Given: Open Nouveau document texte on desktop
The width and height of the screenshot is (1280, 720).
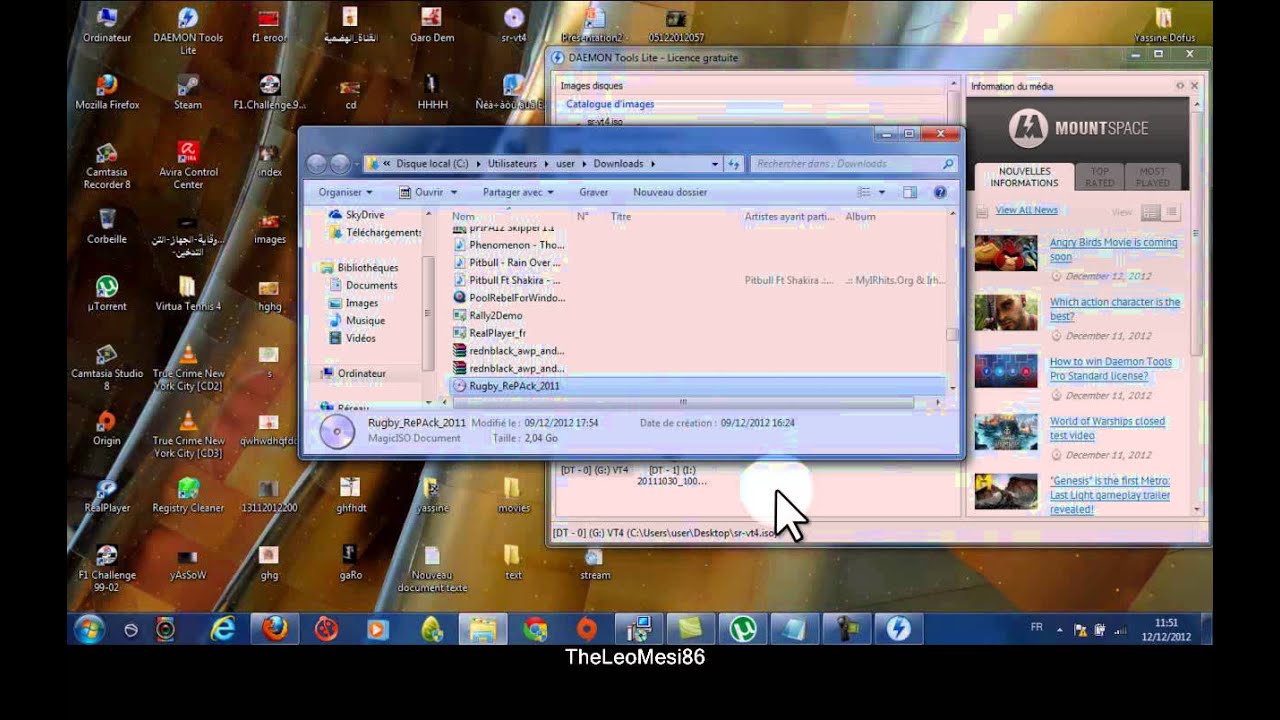Looking at the screenshot, I should pyautogui.click(x=432, y=569).
